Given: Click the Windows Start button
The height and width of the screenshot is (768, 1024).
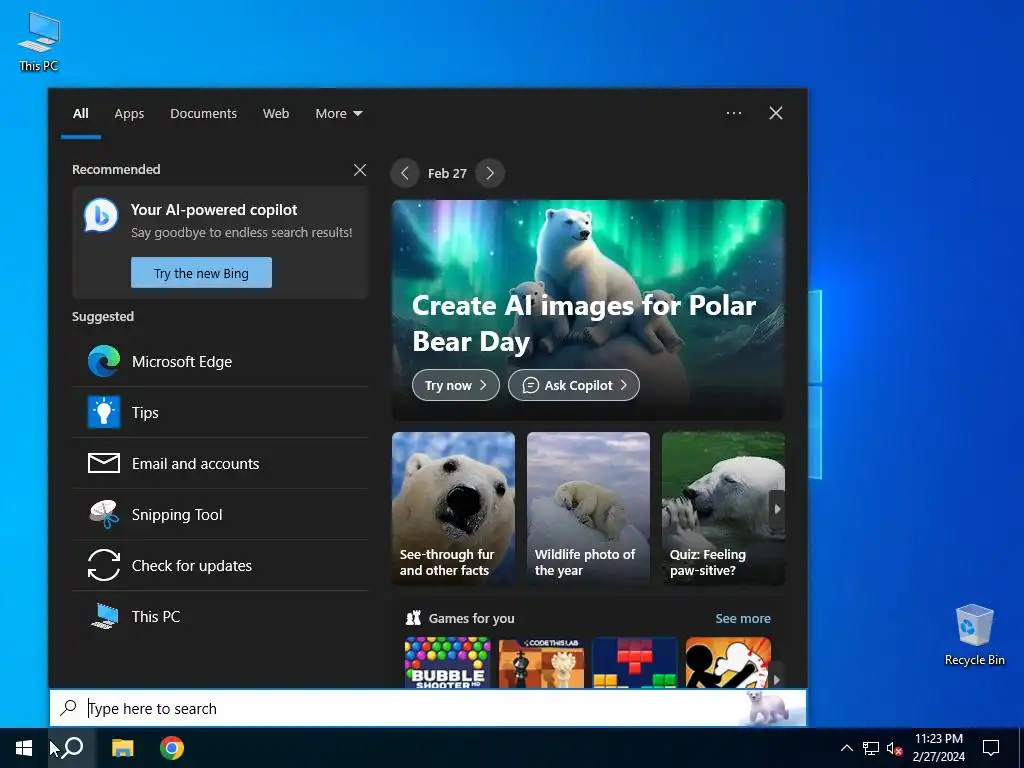Looking at the screenshot, I should [x=24, y=748].
